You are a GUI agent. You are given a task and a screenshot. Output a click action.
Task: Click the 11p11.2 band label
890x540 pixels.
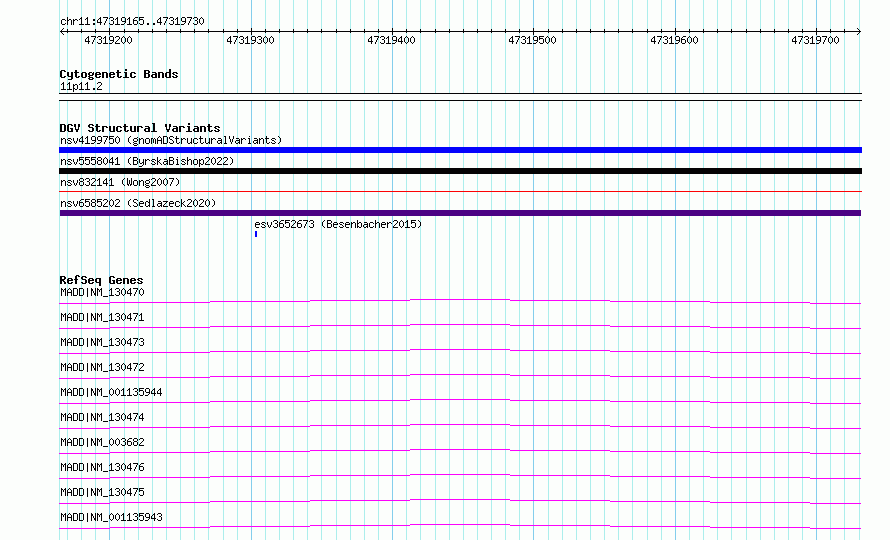coord(81,86)
